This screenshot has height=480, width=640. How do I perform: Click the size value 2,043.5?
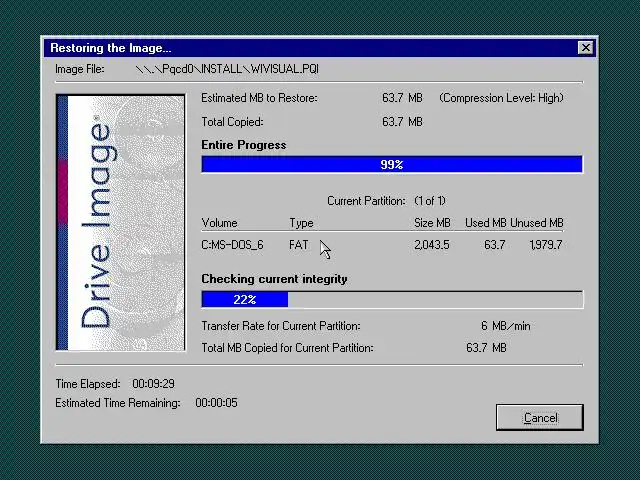[431, 245]
